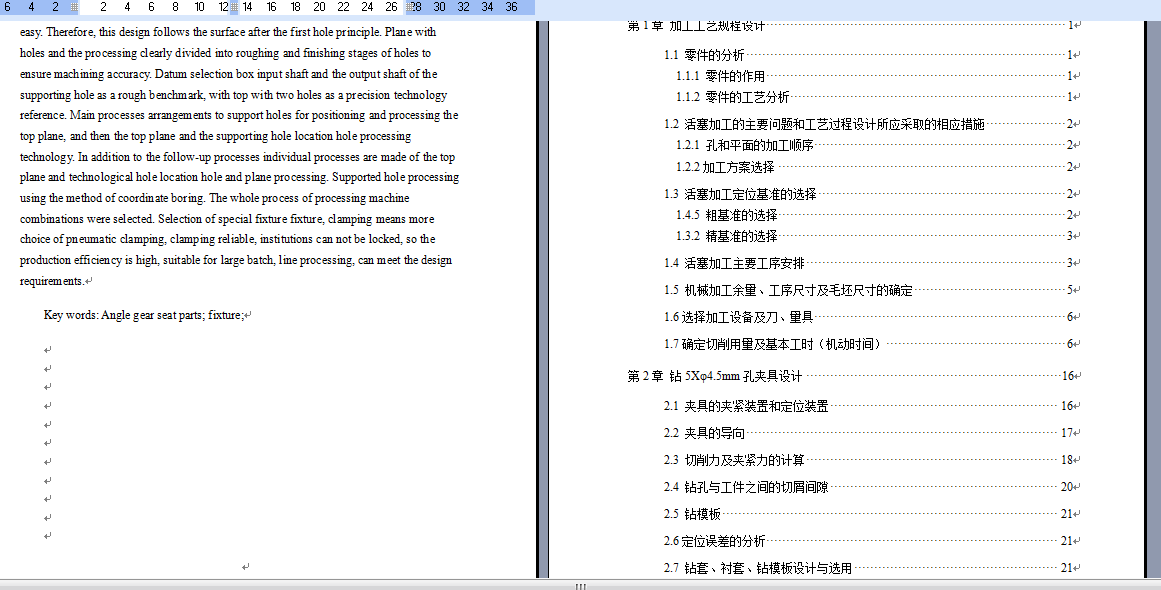1161x590 pixels.
Task: Jump to 2.4 钻孔与工件之间的切屑间隙
Action: [871, 487]
